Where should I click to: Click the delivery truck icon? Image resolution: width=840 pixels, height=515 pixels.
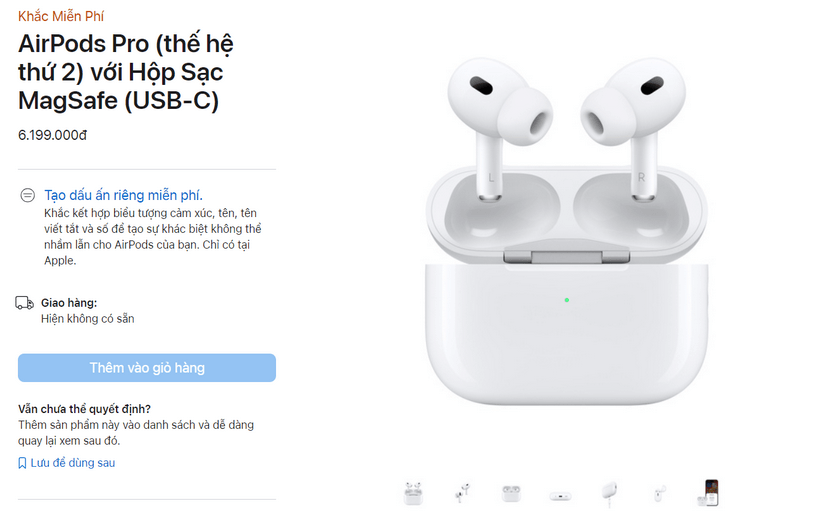[24, 303]
